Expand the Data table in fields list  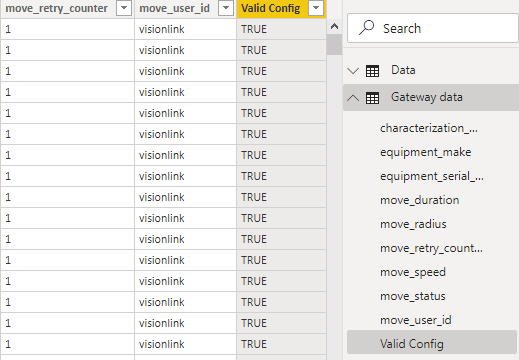(353, 71)
